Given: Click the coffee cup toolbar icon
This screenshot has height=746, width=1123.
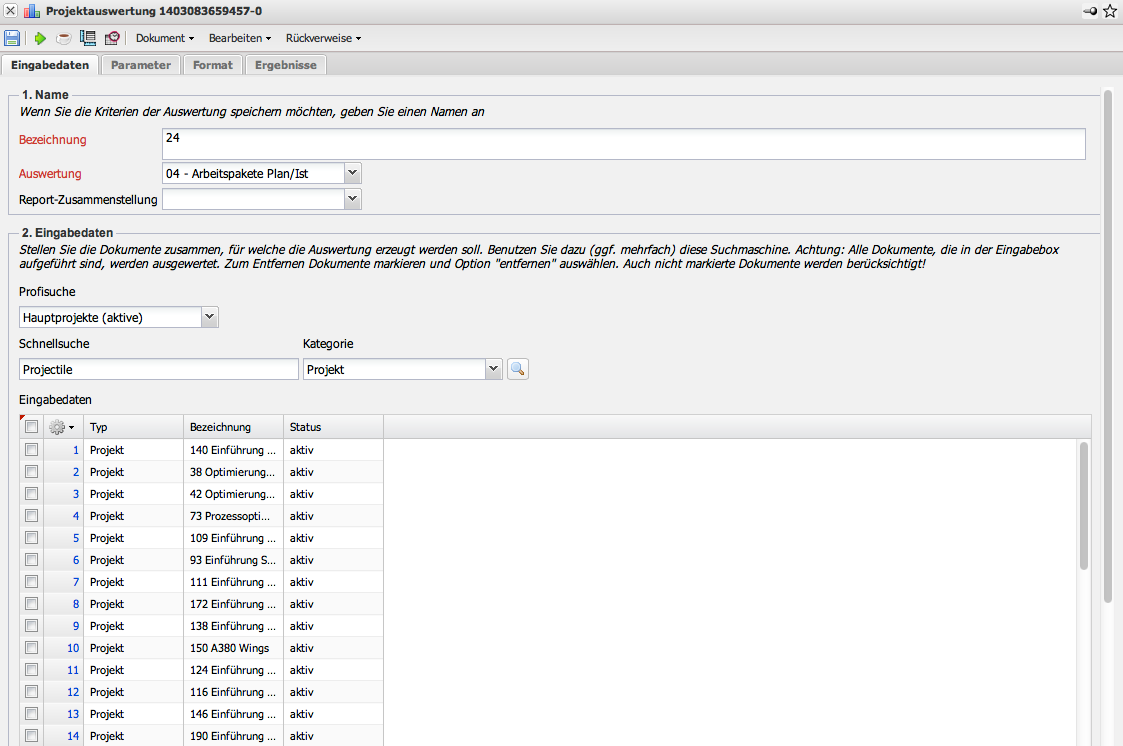Looking at the screenshot, I should [63, 38].
